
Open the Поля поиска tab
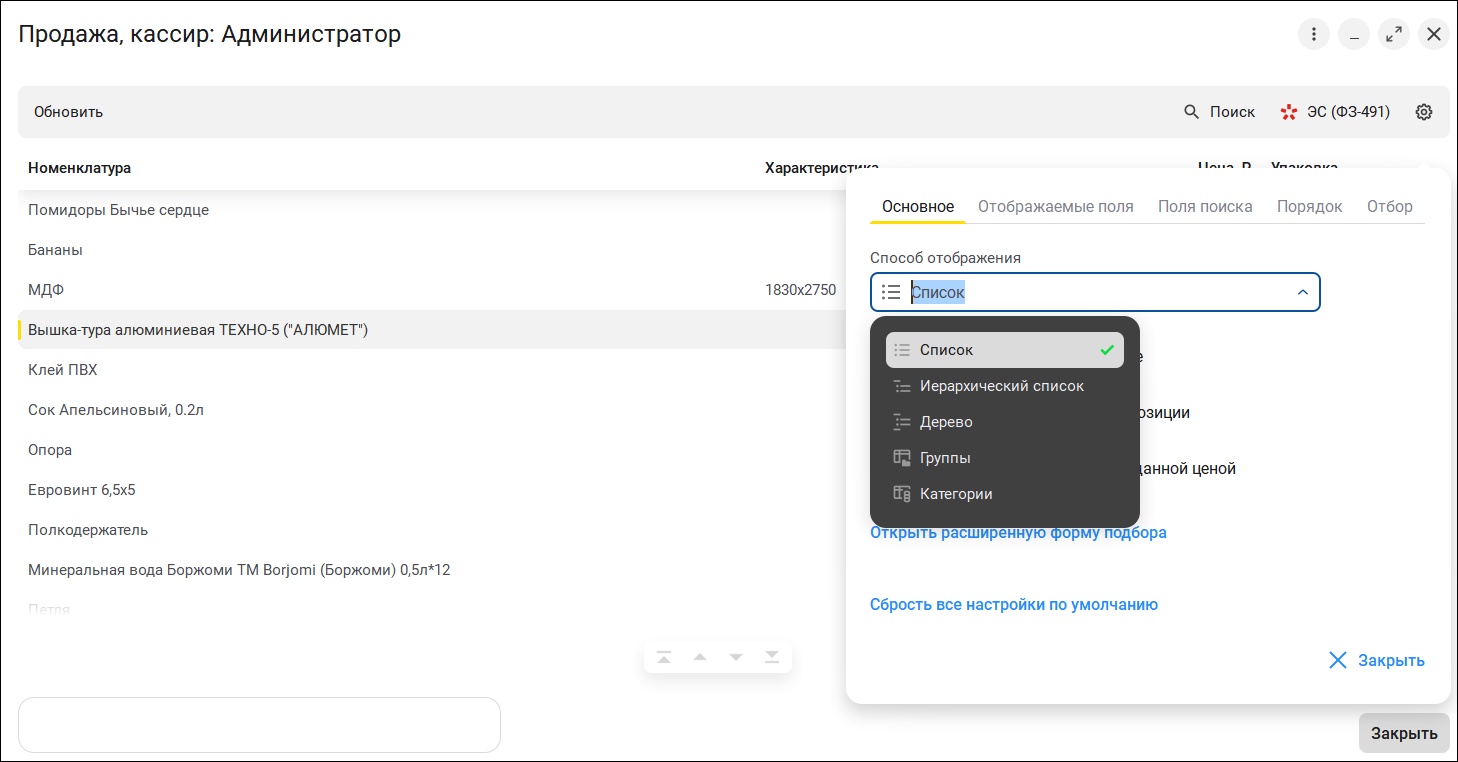(x=1205, y=207)
